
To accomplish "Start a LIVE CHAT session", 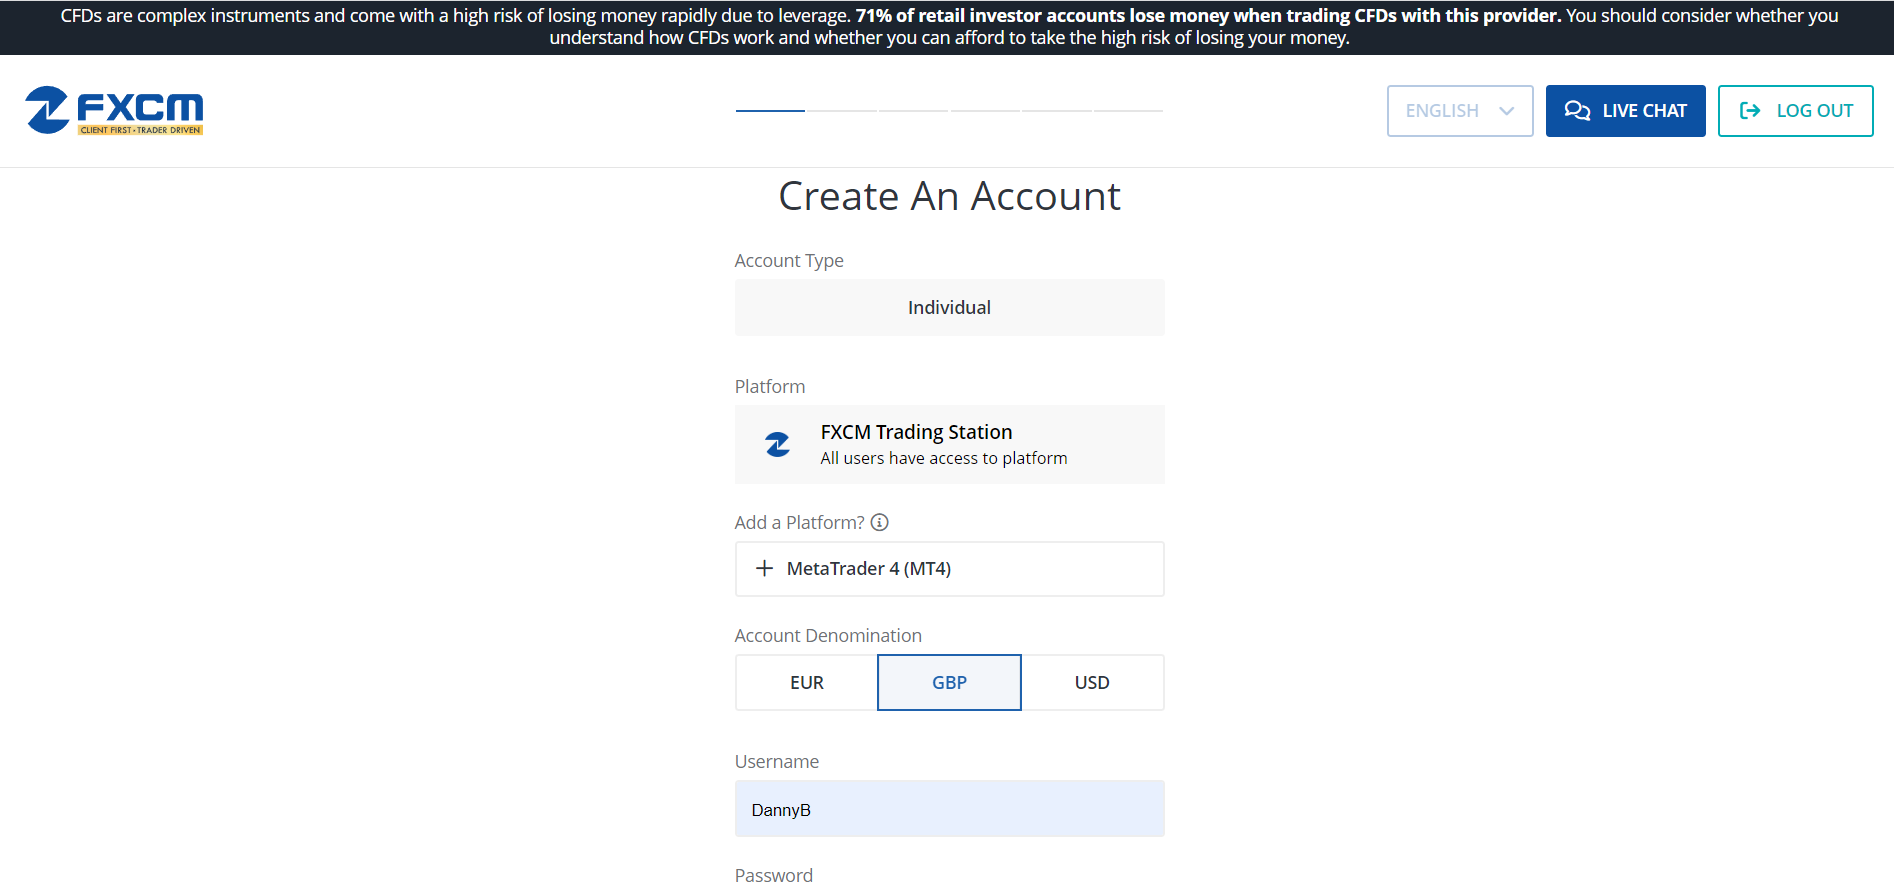I will 1626,111.
